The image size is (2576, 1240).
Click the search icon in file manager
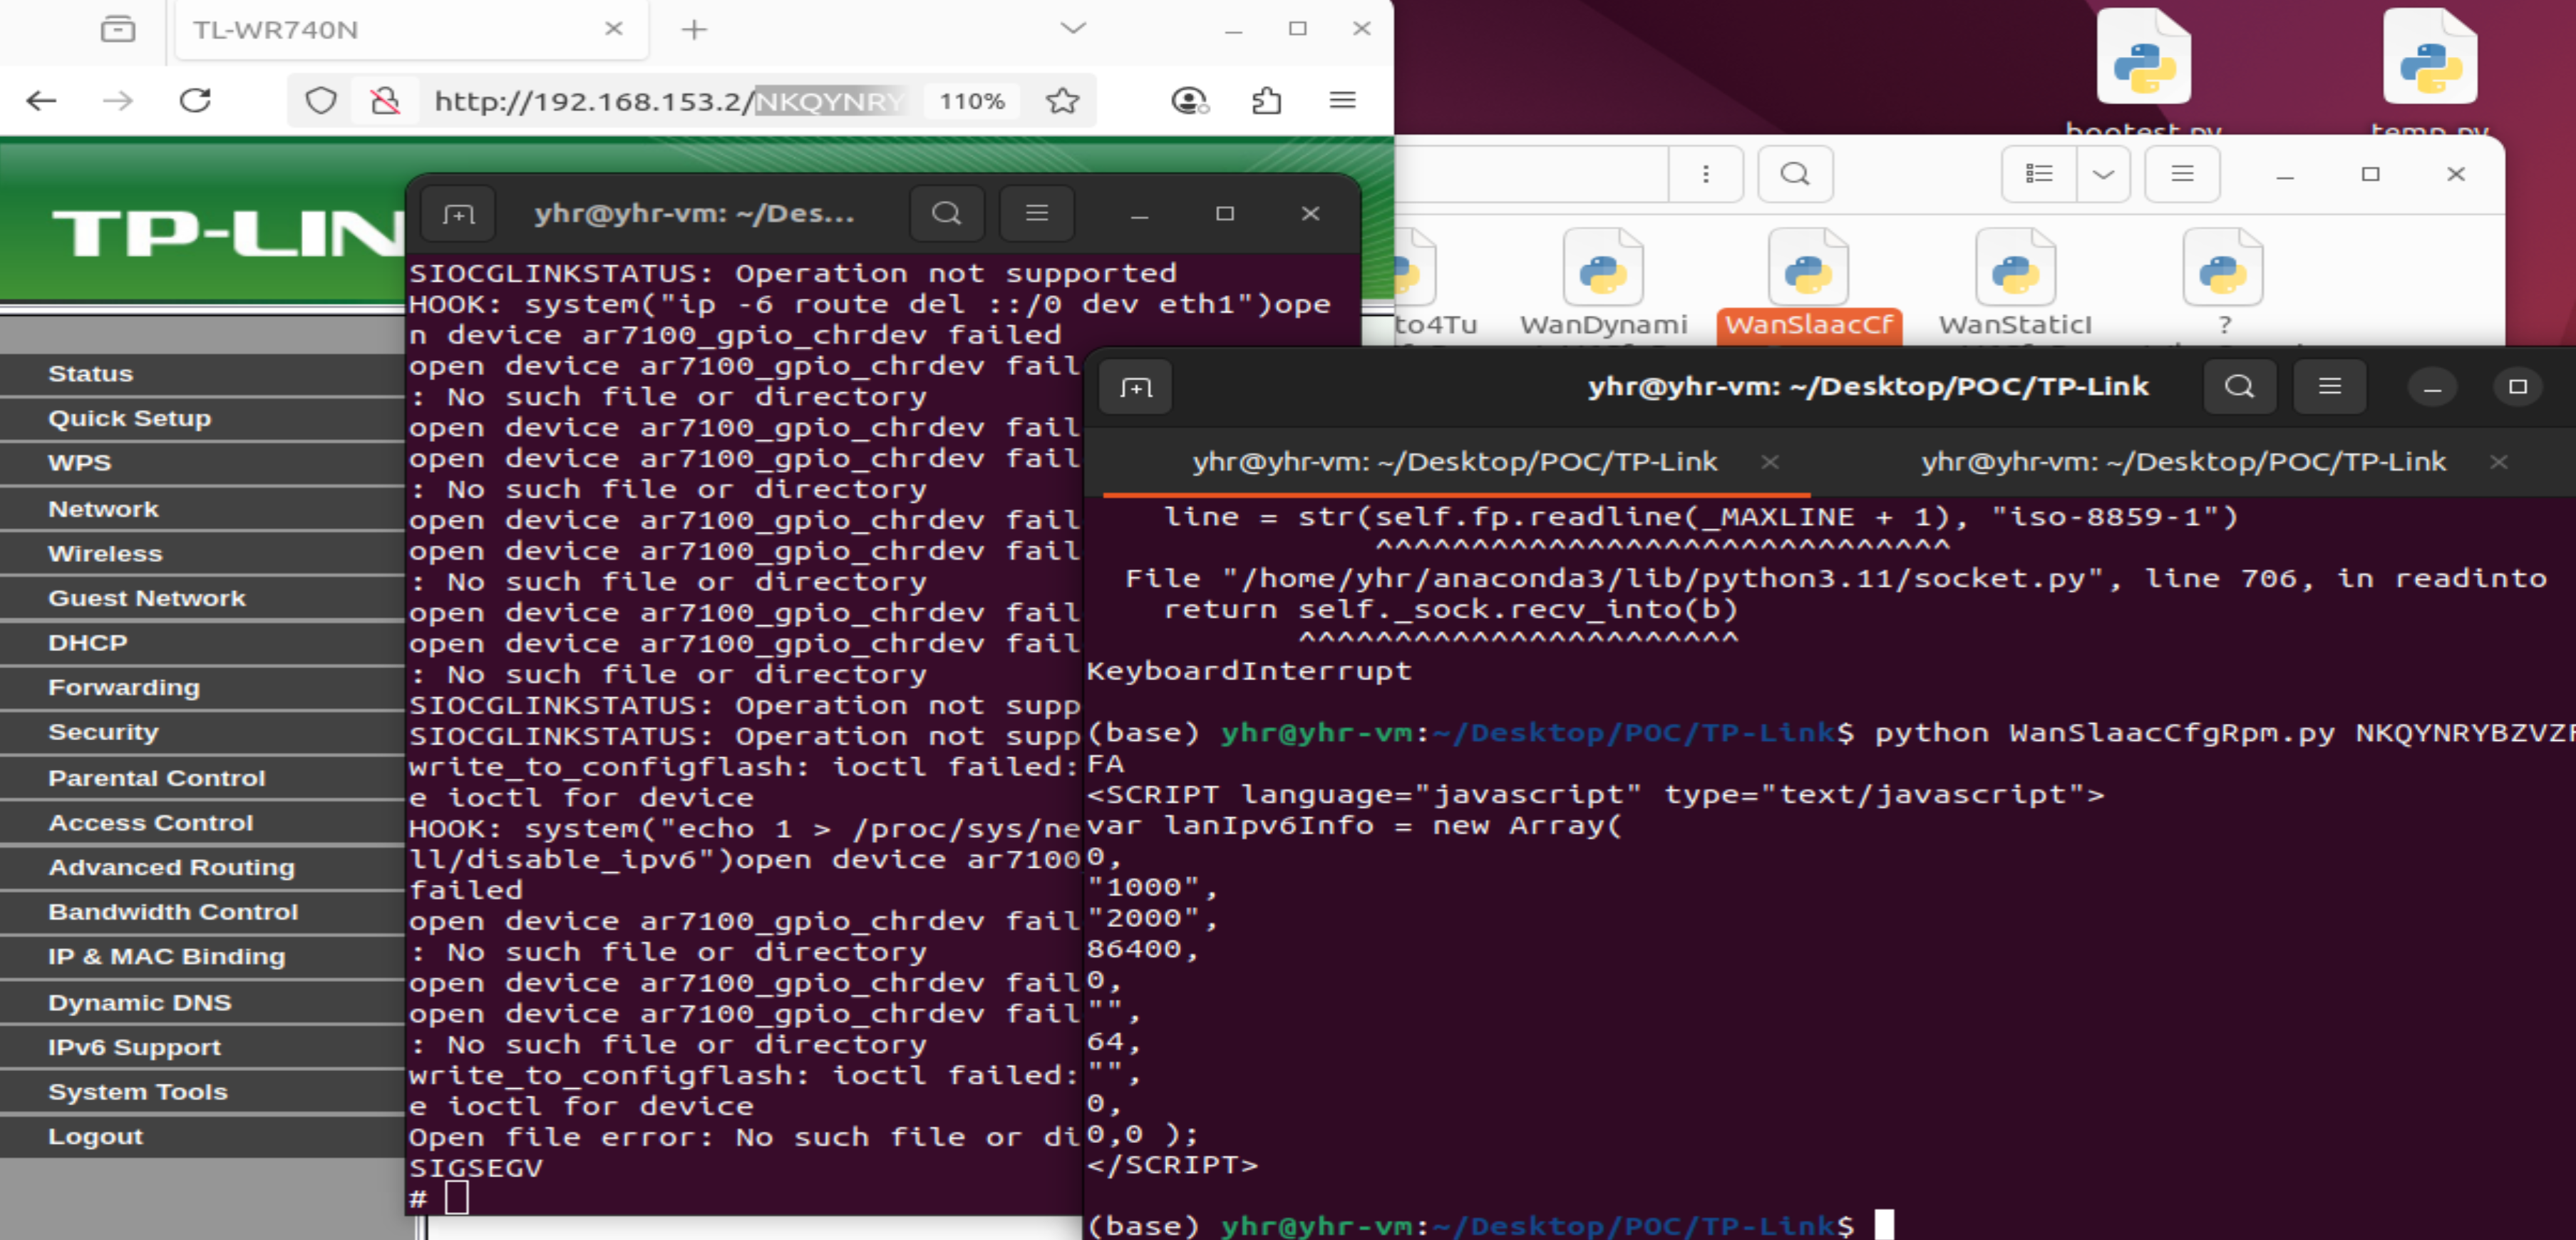pos(1794,174)
